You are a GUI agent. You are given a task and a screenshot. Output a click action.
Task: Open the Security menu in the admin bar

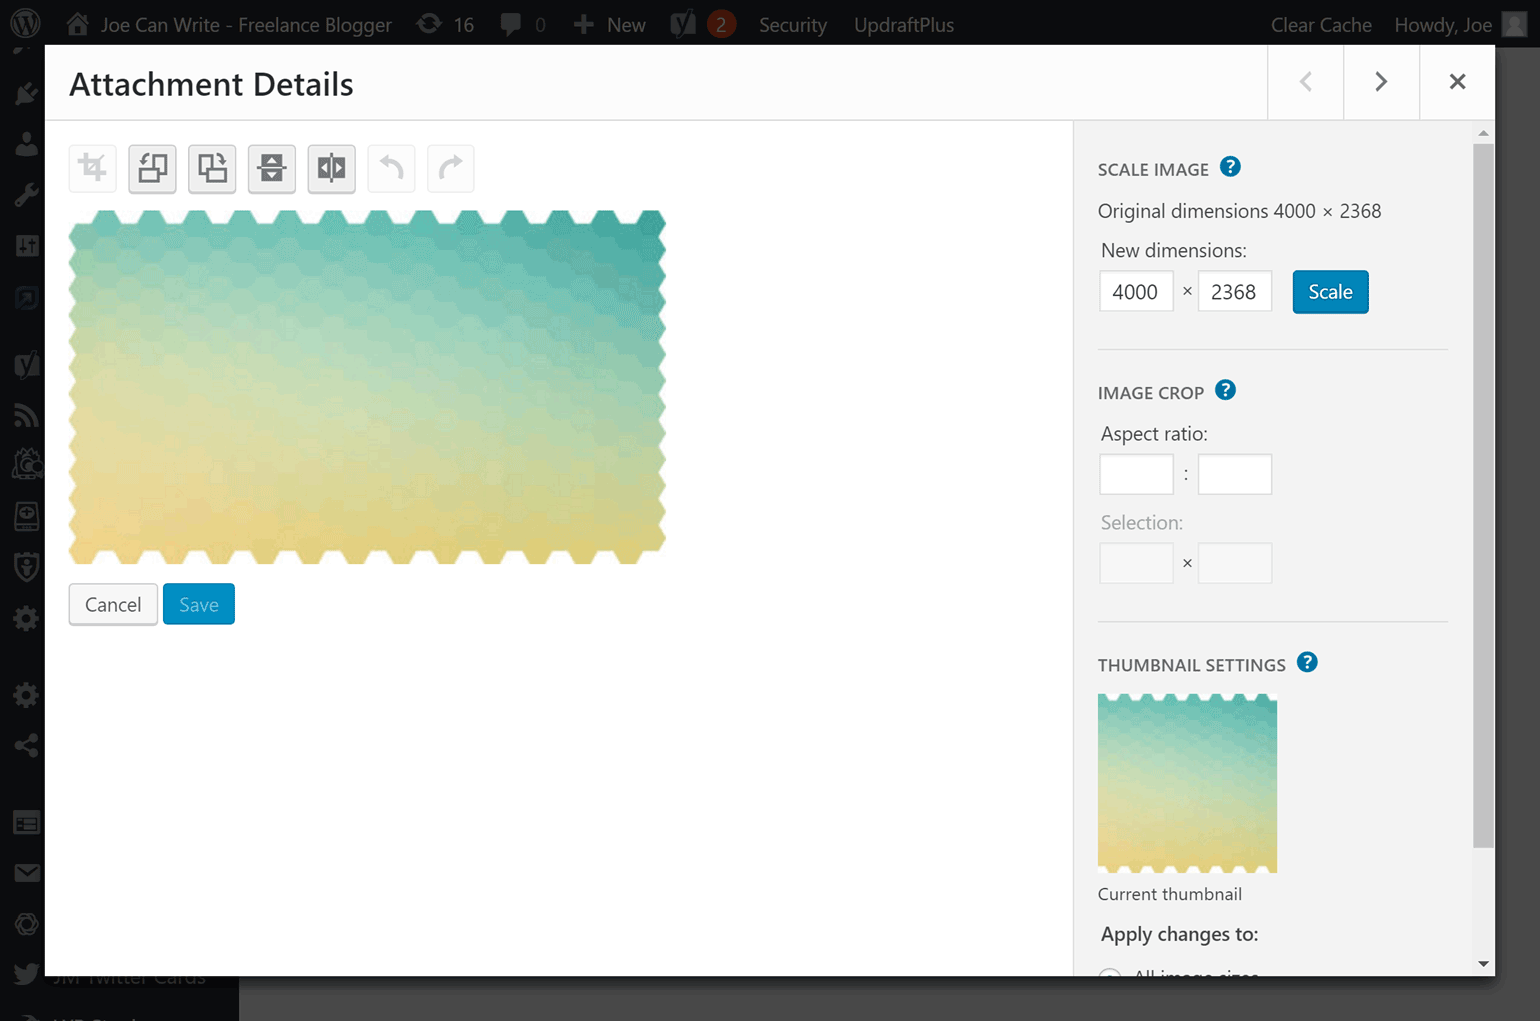(792, 24)
